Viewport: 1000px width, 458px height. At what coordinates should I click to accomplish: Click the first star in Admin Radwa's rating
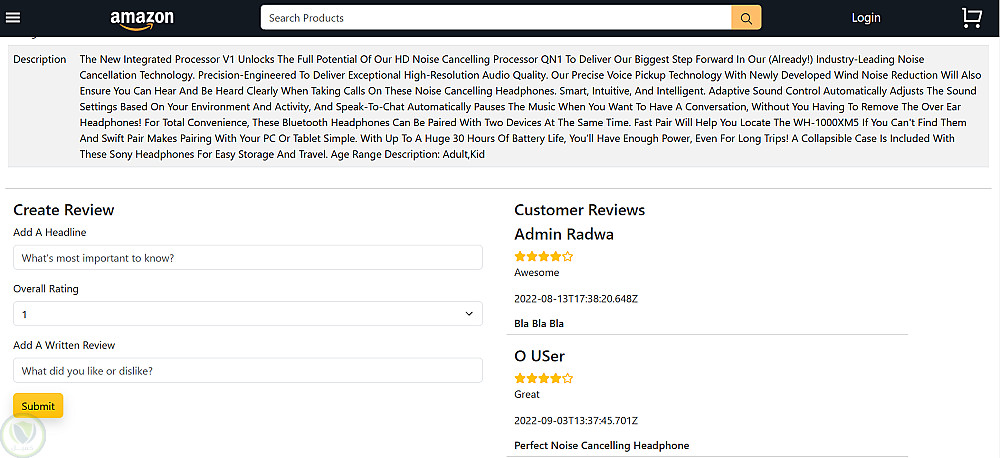point(519,257)
